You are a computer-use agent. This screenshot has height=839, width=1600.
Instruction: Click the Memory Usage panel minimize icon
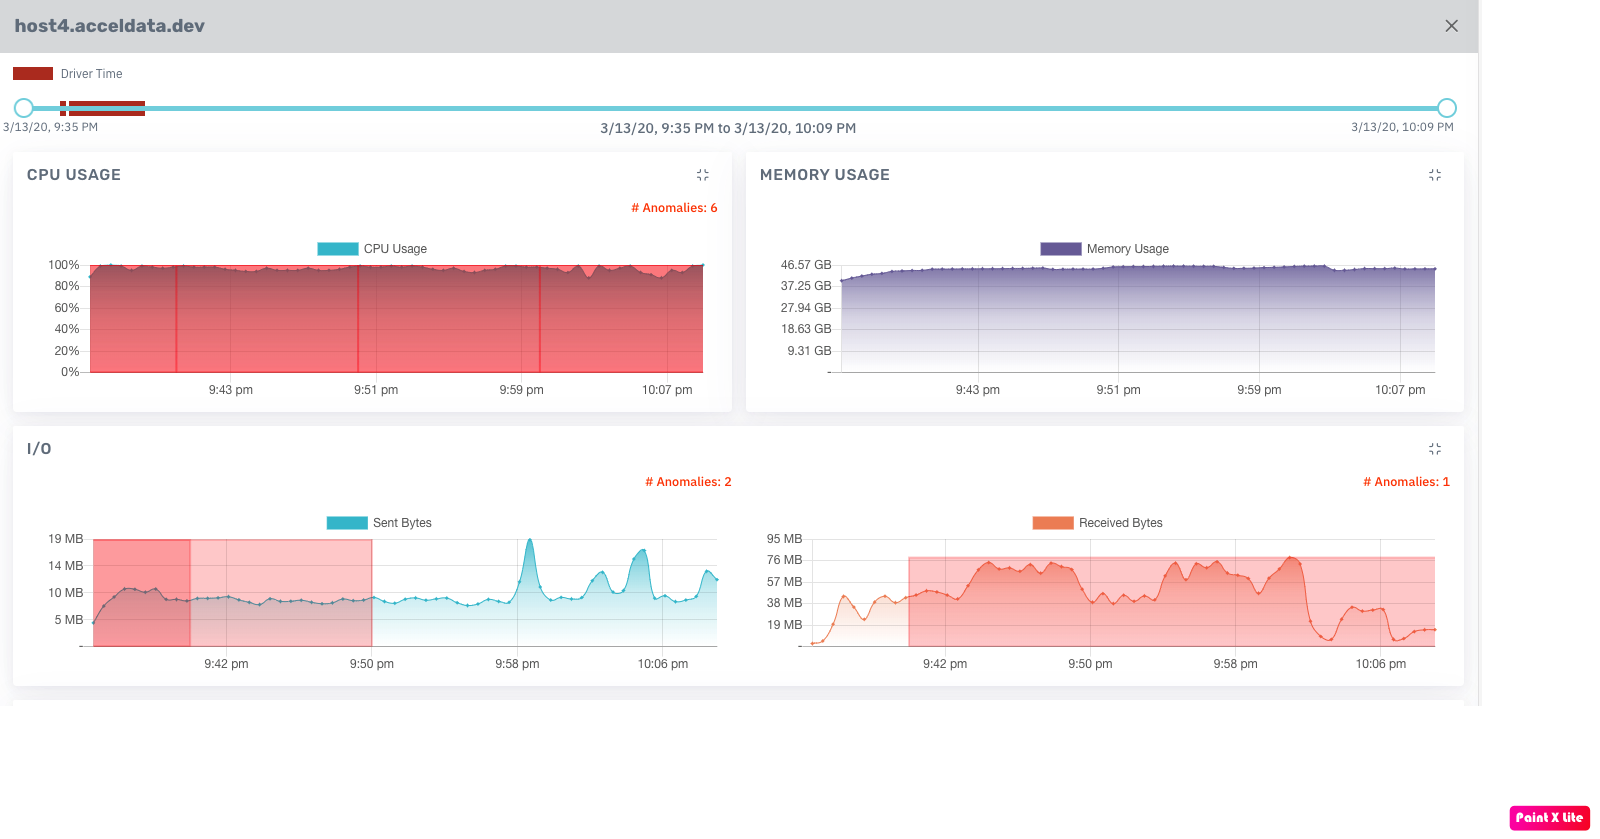1434,175
